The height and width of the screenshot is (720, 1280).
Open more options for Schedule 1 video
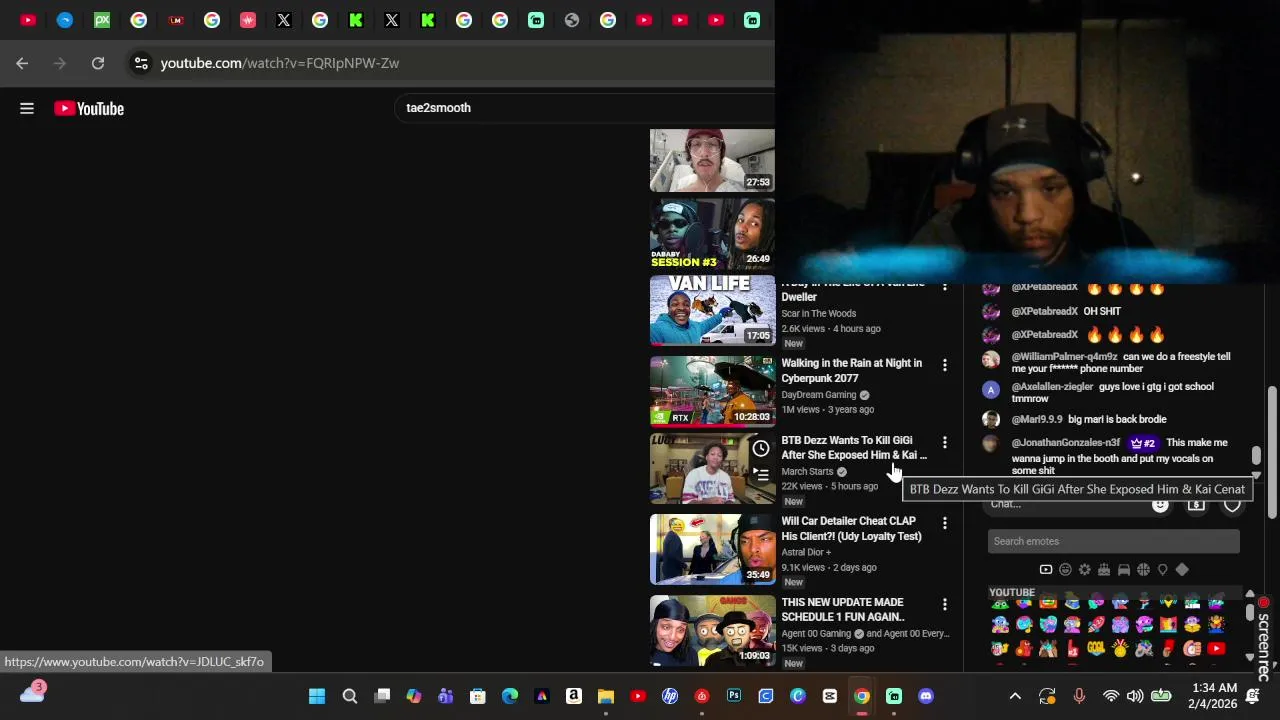click(x=944, y=604)
